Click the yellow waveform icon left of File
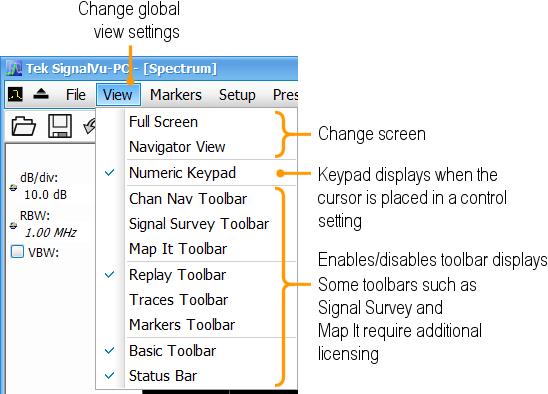The width and height of the screenshot is (548, 394). (x=15, y=94)
